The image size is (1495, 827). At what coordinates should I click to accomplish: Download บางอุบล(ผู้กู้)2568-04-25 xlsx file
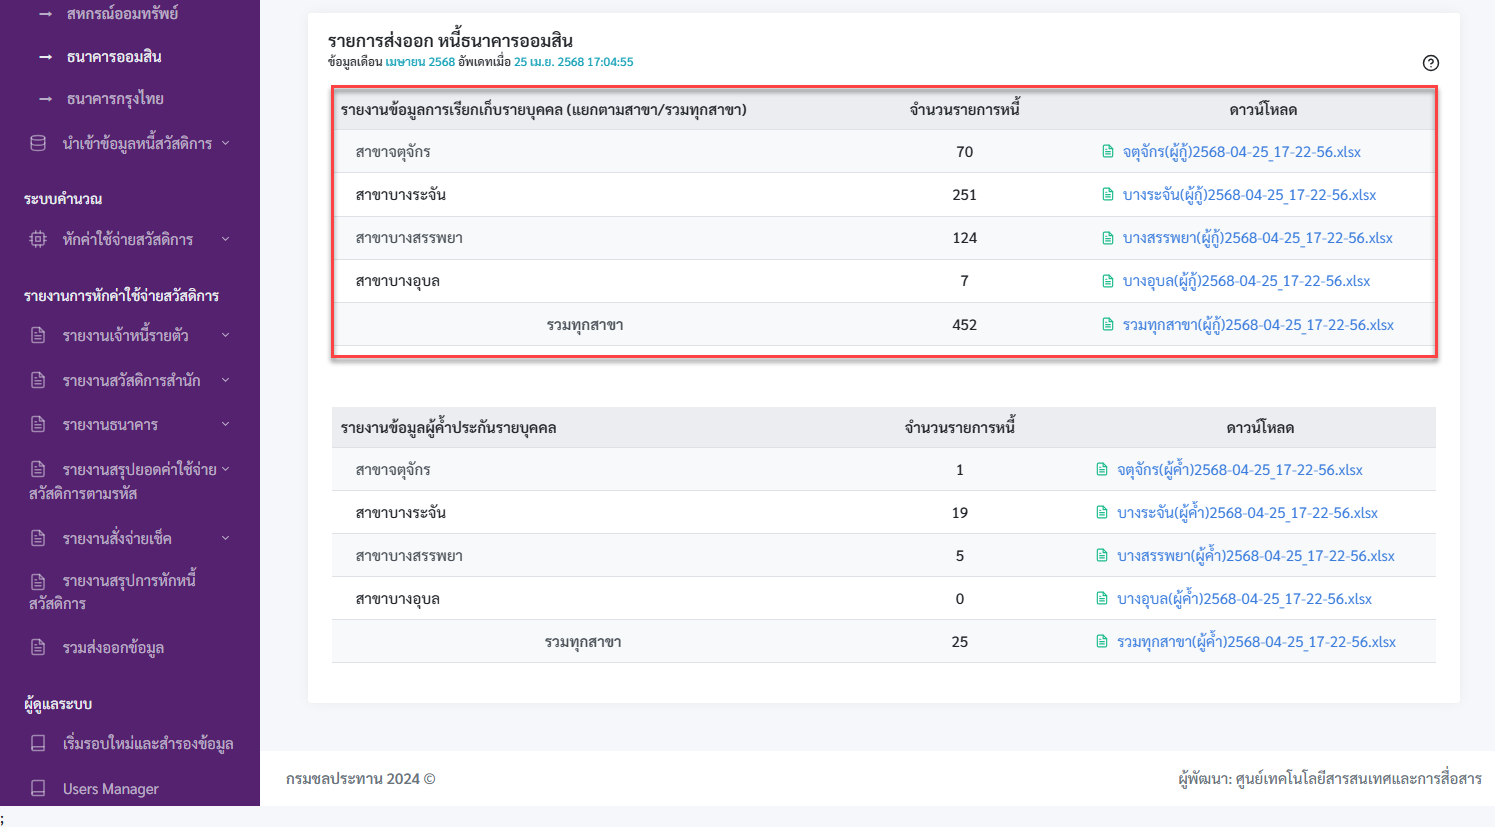tap(1246, 281)
